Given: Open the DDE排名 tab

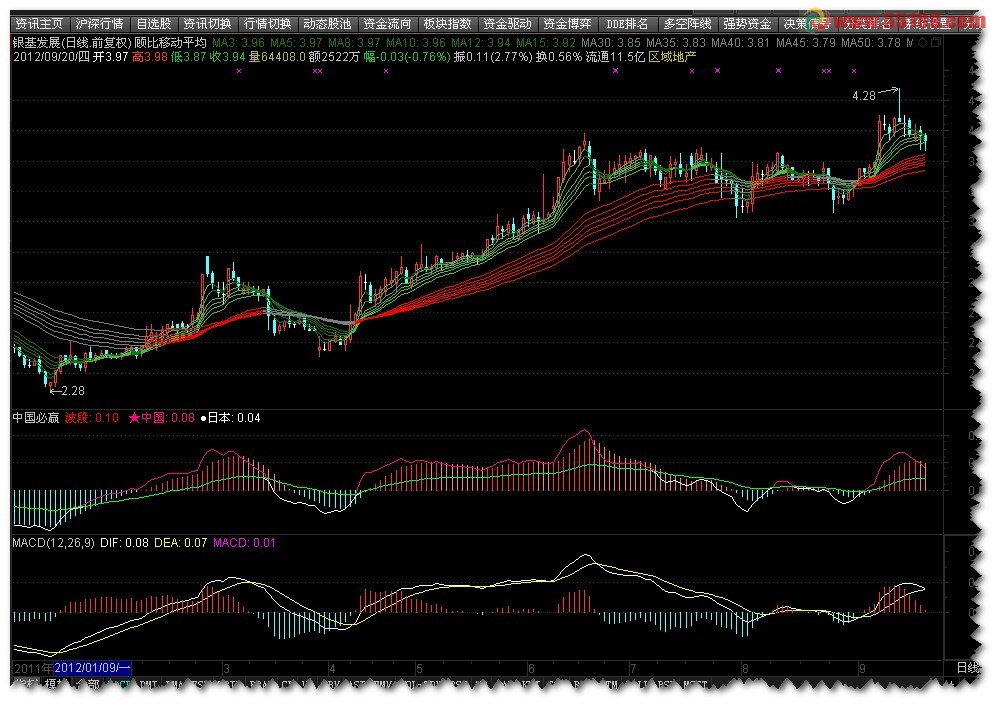Looking at the screenshot, I should [627, 24].
